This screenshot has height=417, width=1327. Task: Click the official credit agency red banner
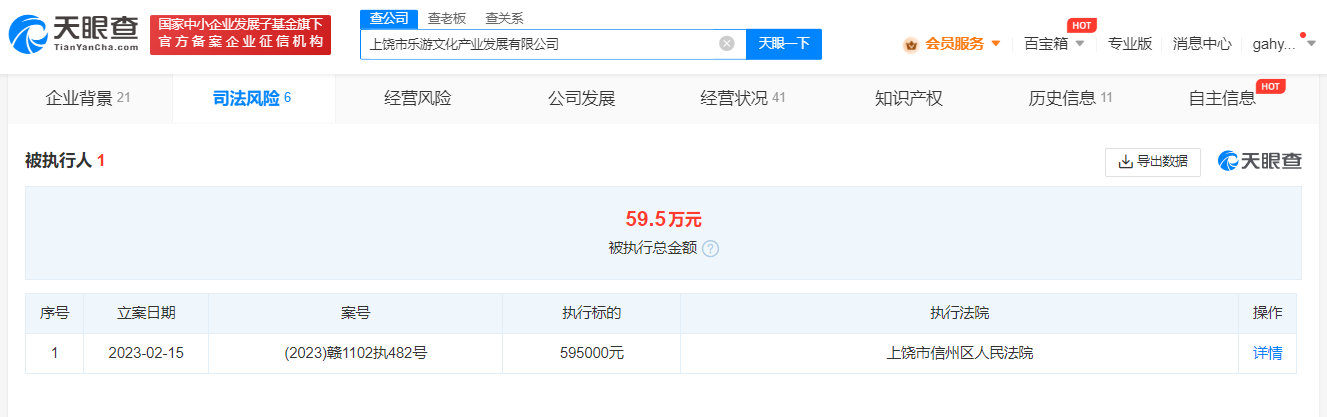coord(240,34)
